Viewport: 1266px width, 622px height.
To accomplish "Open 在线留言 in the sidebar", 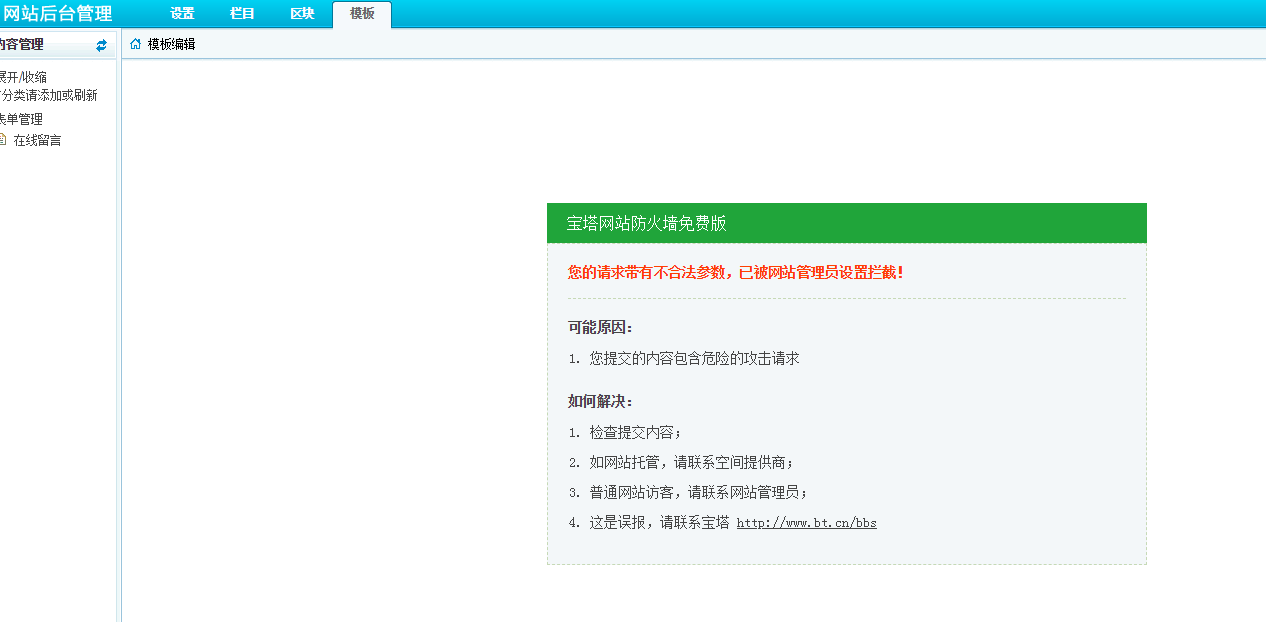I will [38, 140].
